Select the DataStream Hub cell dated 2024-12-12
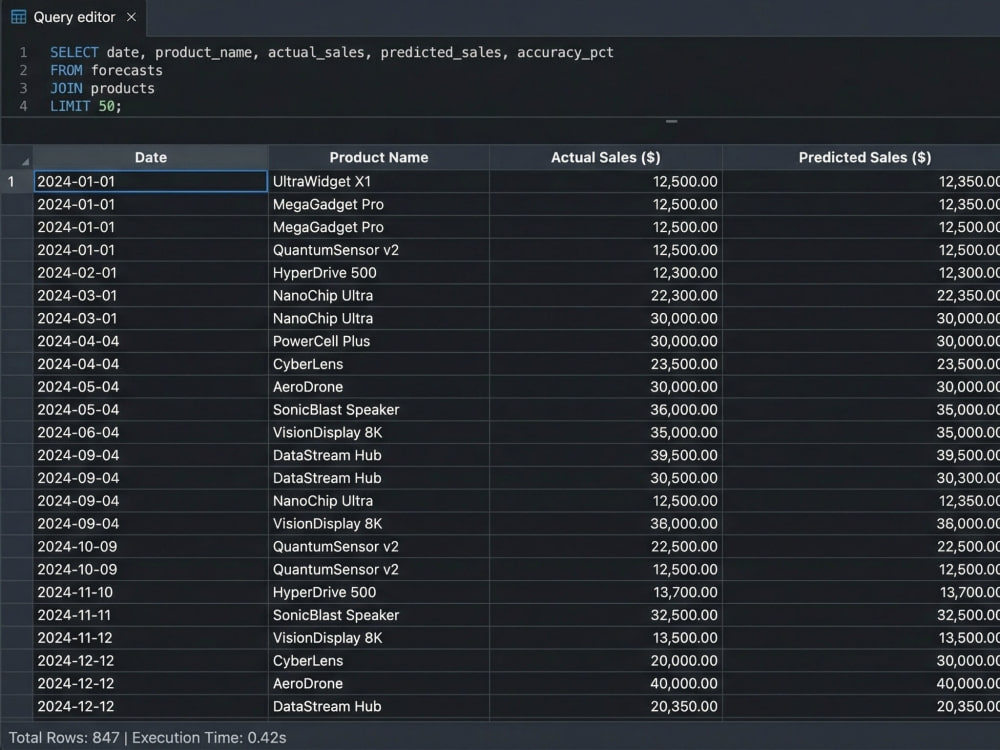This screenshot has height=750, width=1000. 379,707
